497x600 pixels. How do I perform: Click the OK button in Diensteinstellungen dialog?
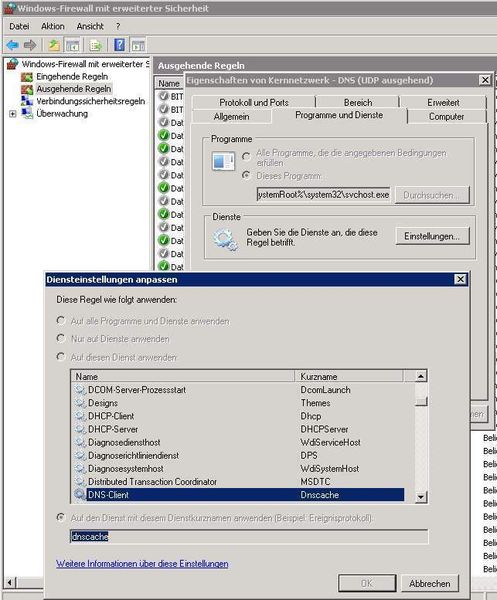[x=367, y=583]
